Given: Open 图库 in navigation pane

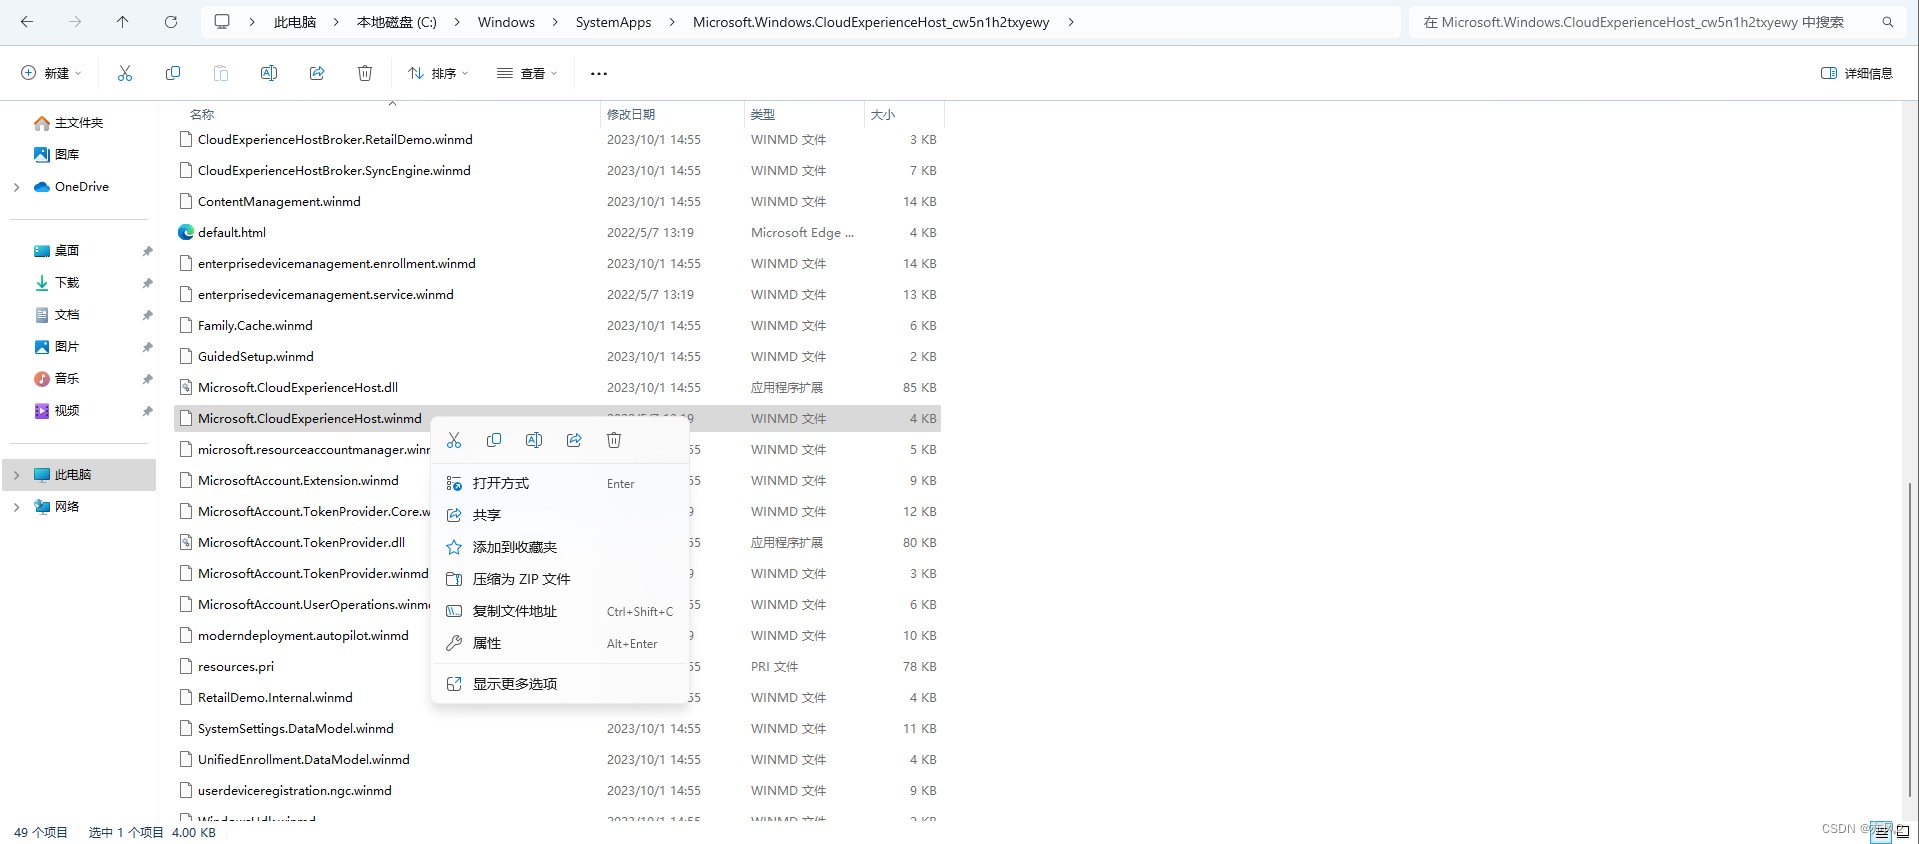Looking at the screenshot, I should pyautogui.click(x=68, y=155).
